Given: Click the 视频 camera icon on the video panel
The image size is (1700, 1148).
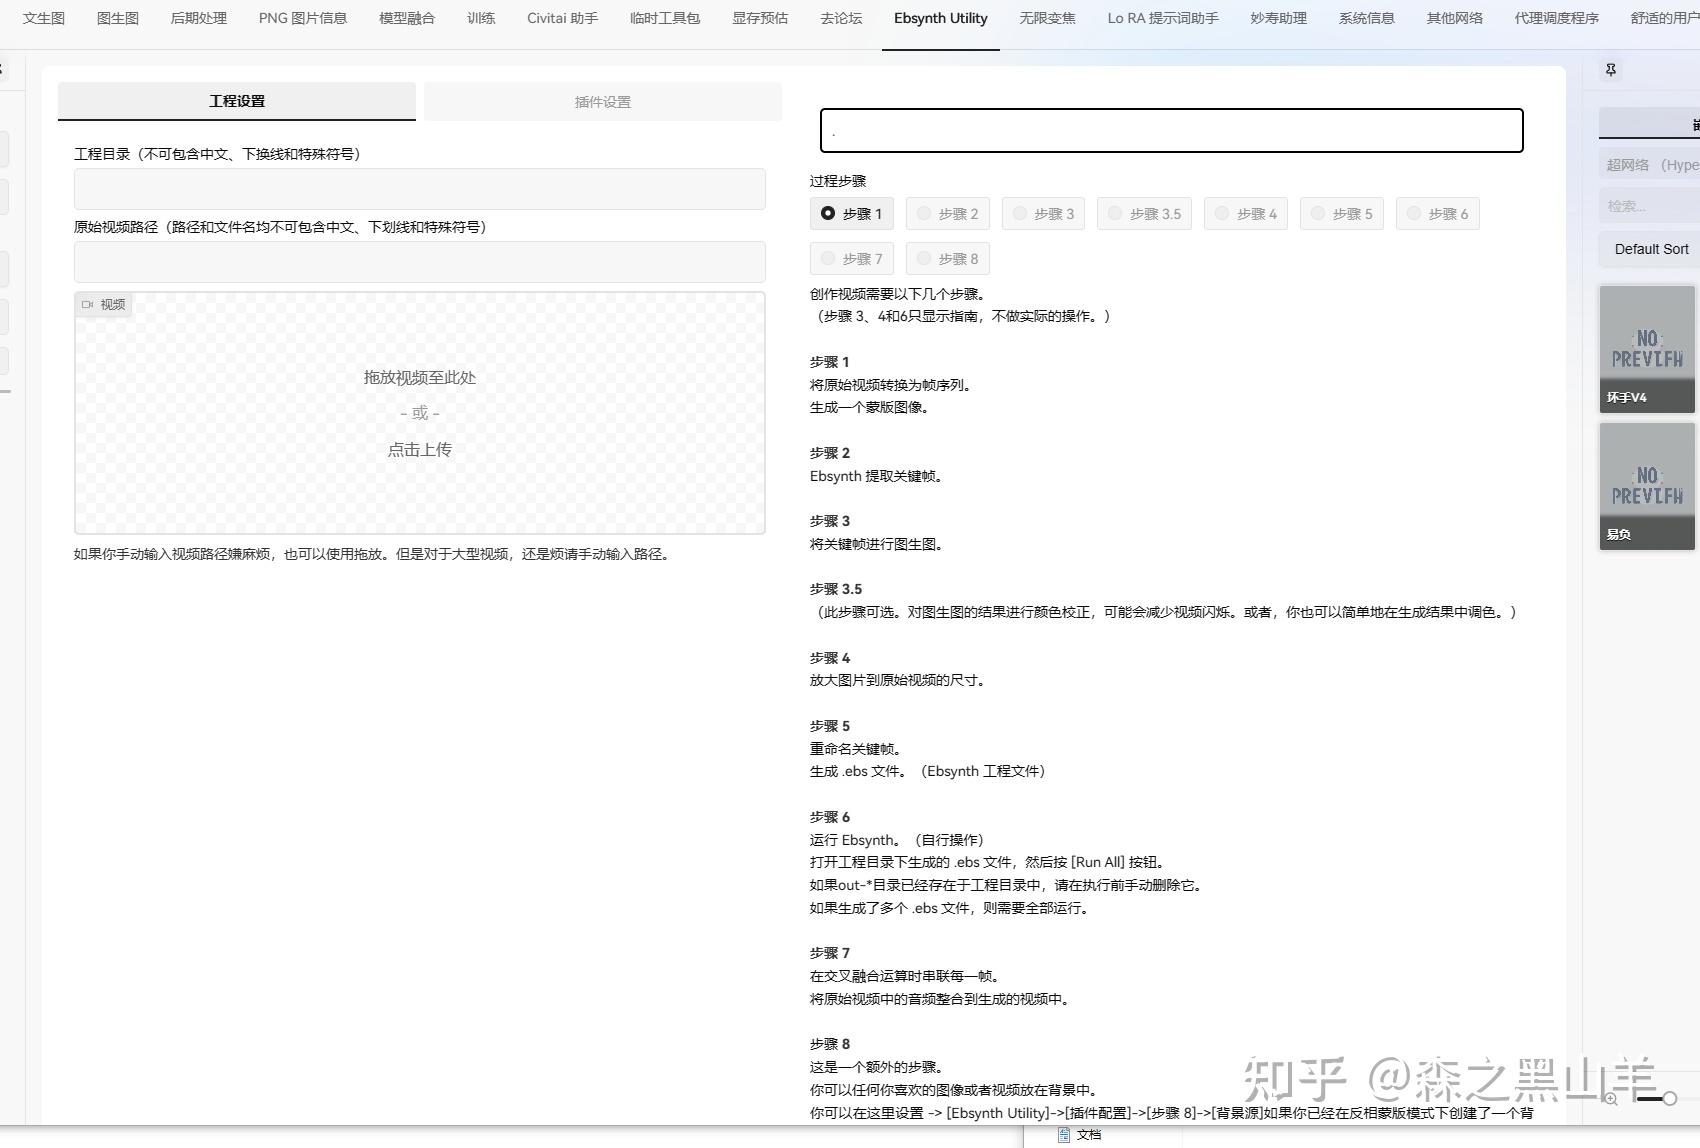Looking at the screenshot, I should click(88, 304).
